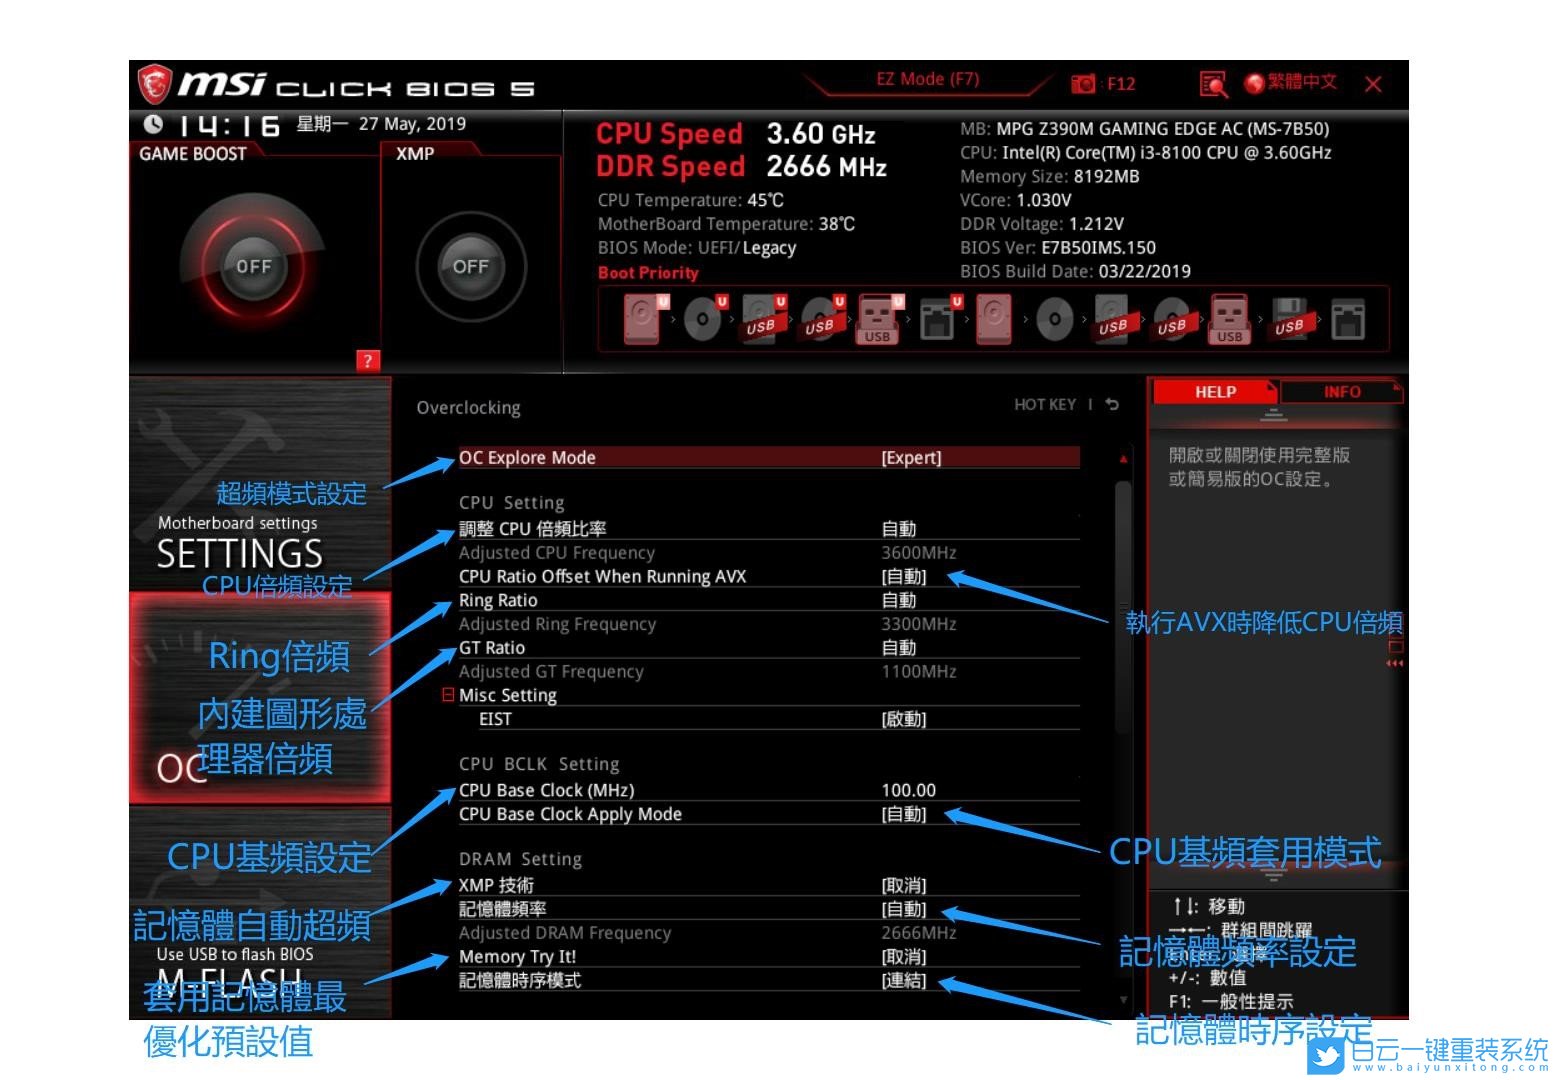Click the USB floppy boot device icon

[x=1289, y=319]
